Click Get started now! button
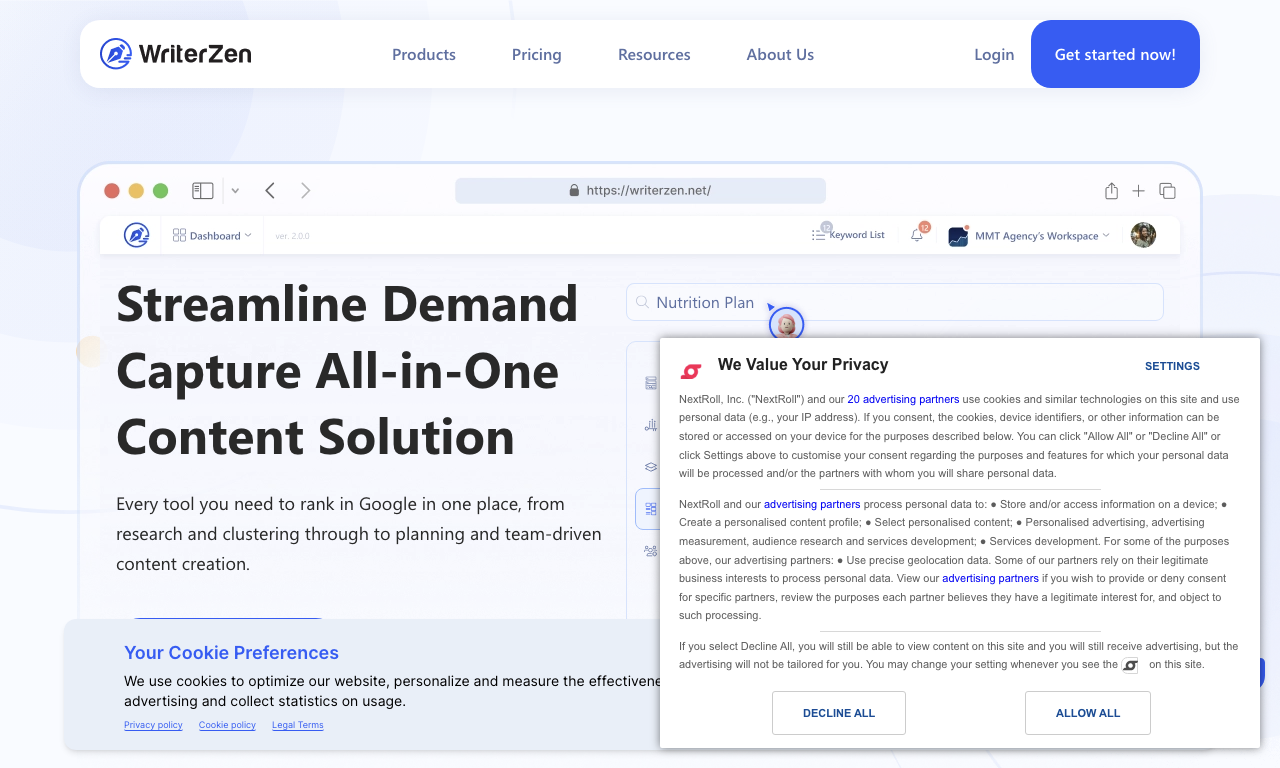Viewport: 1280px width, 768px height. coord(1115,54)
